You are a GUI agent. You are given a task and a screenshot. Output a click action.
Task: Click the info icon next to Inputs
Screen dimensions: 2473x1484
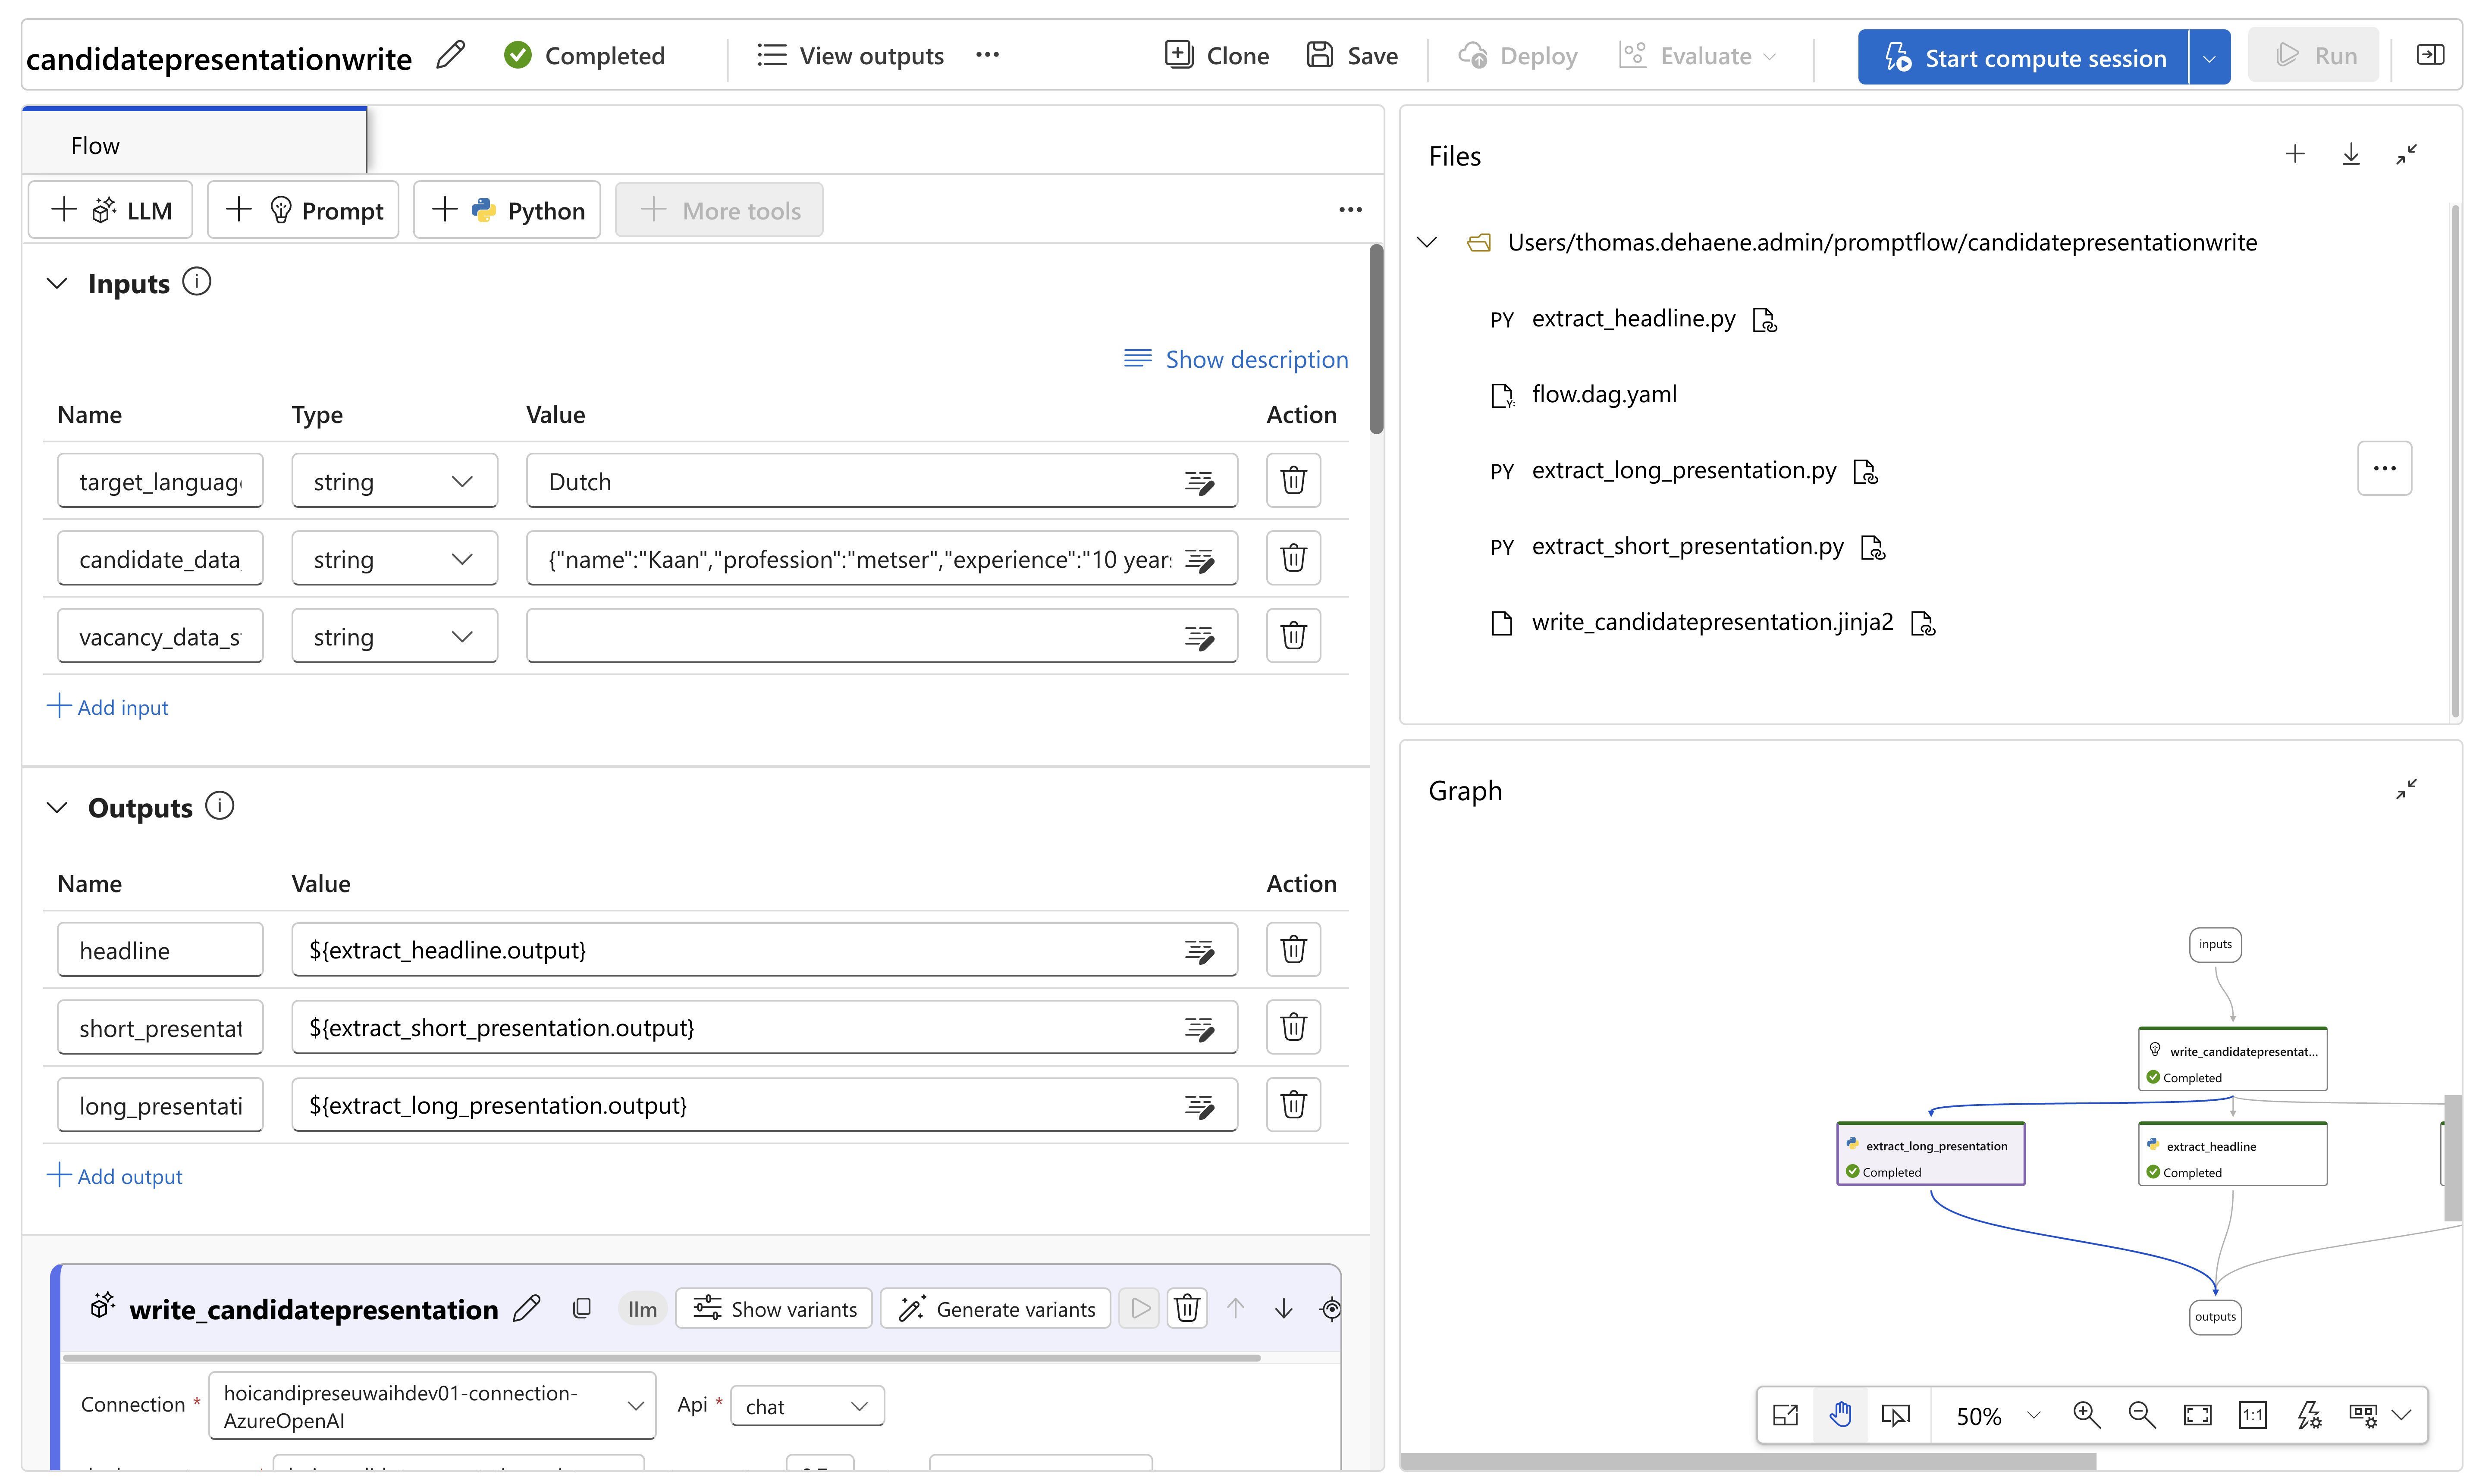click(197, 283)
